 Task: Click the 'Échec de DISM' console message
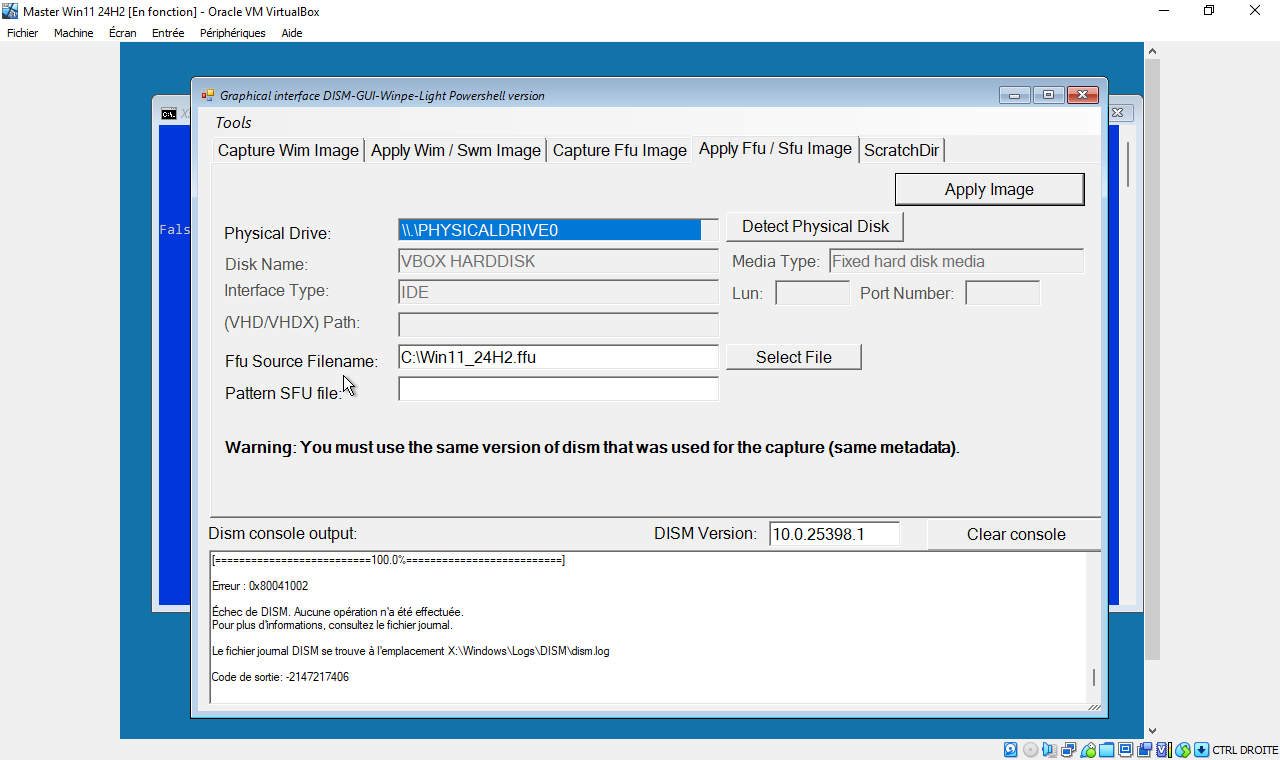click(x=337, y=612)
